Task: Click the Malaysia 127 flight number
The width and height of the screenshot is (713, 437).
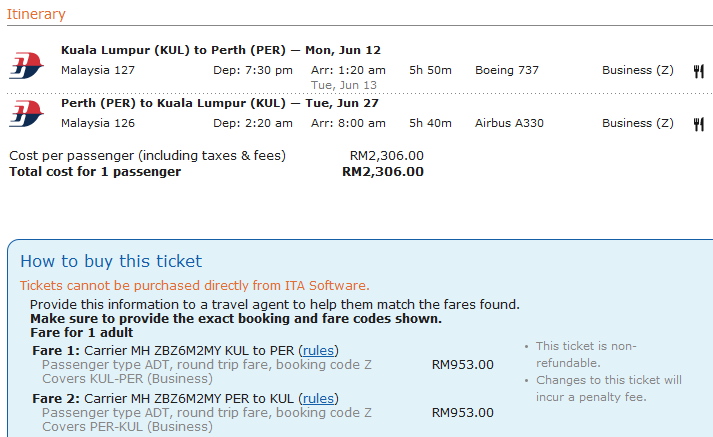Action: pyautogui.click(x=97, y=70)
